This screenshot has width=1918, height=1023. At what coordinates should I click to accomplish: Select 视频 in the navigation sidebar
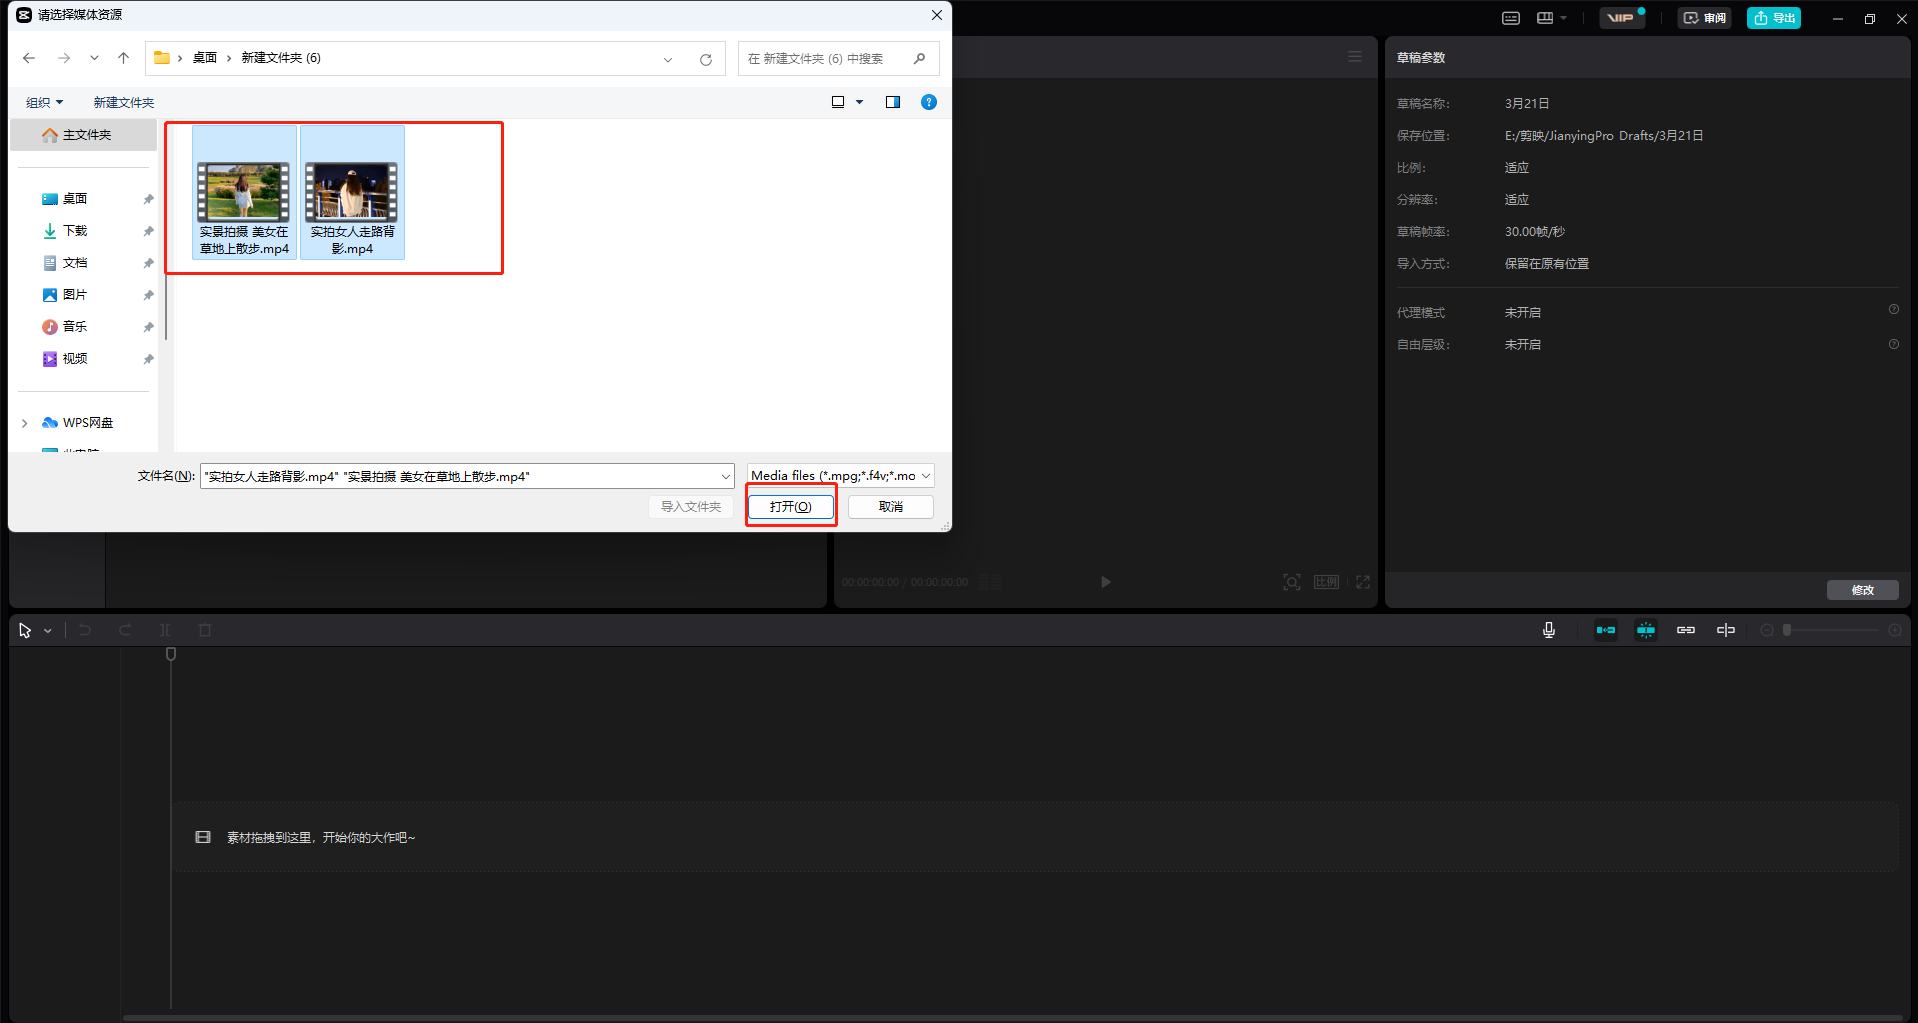pos(75,359)
